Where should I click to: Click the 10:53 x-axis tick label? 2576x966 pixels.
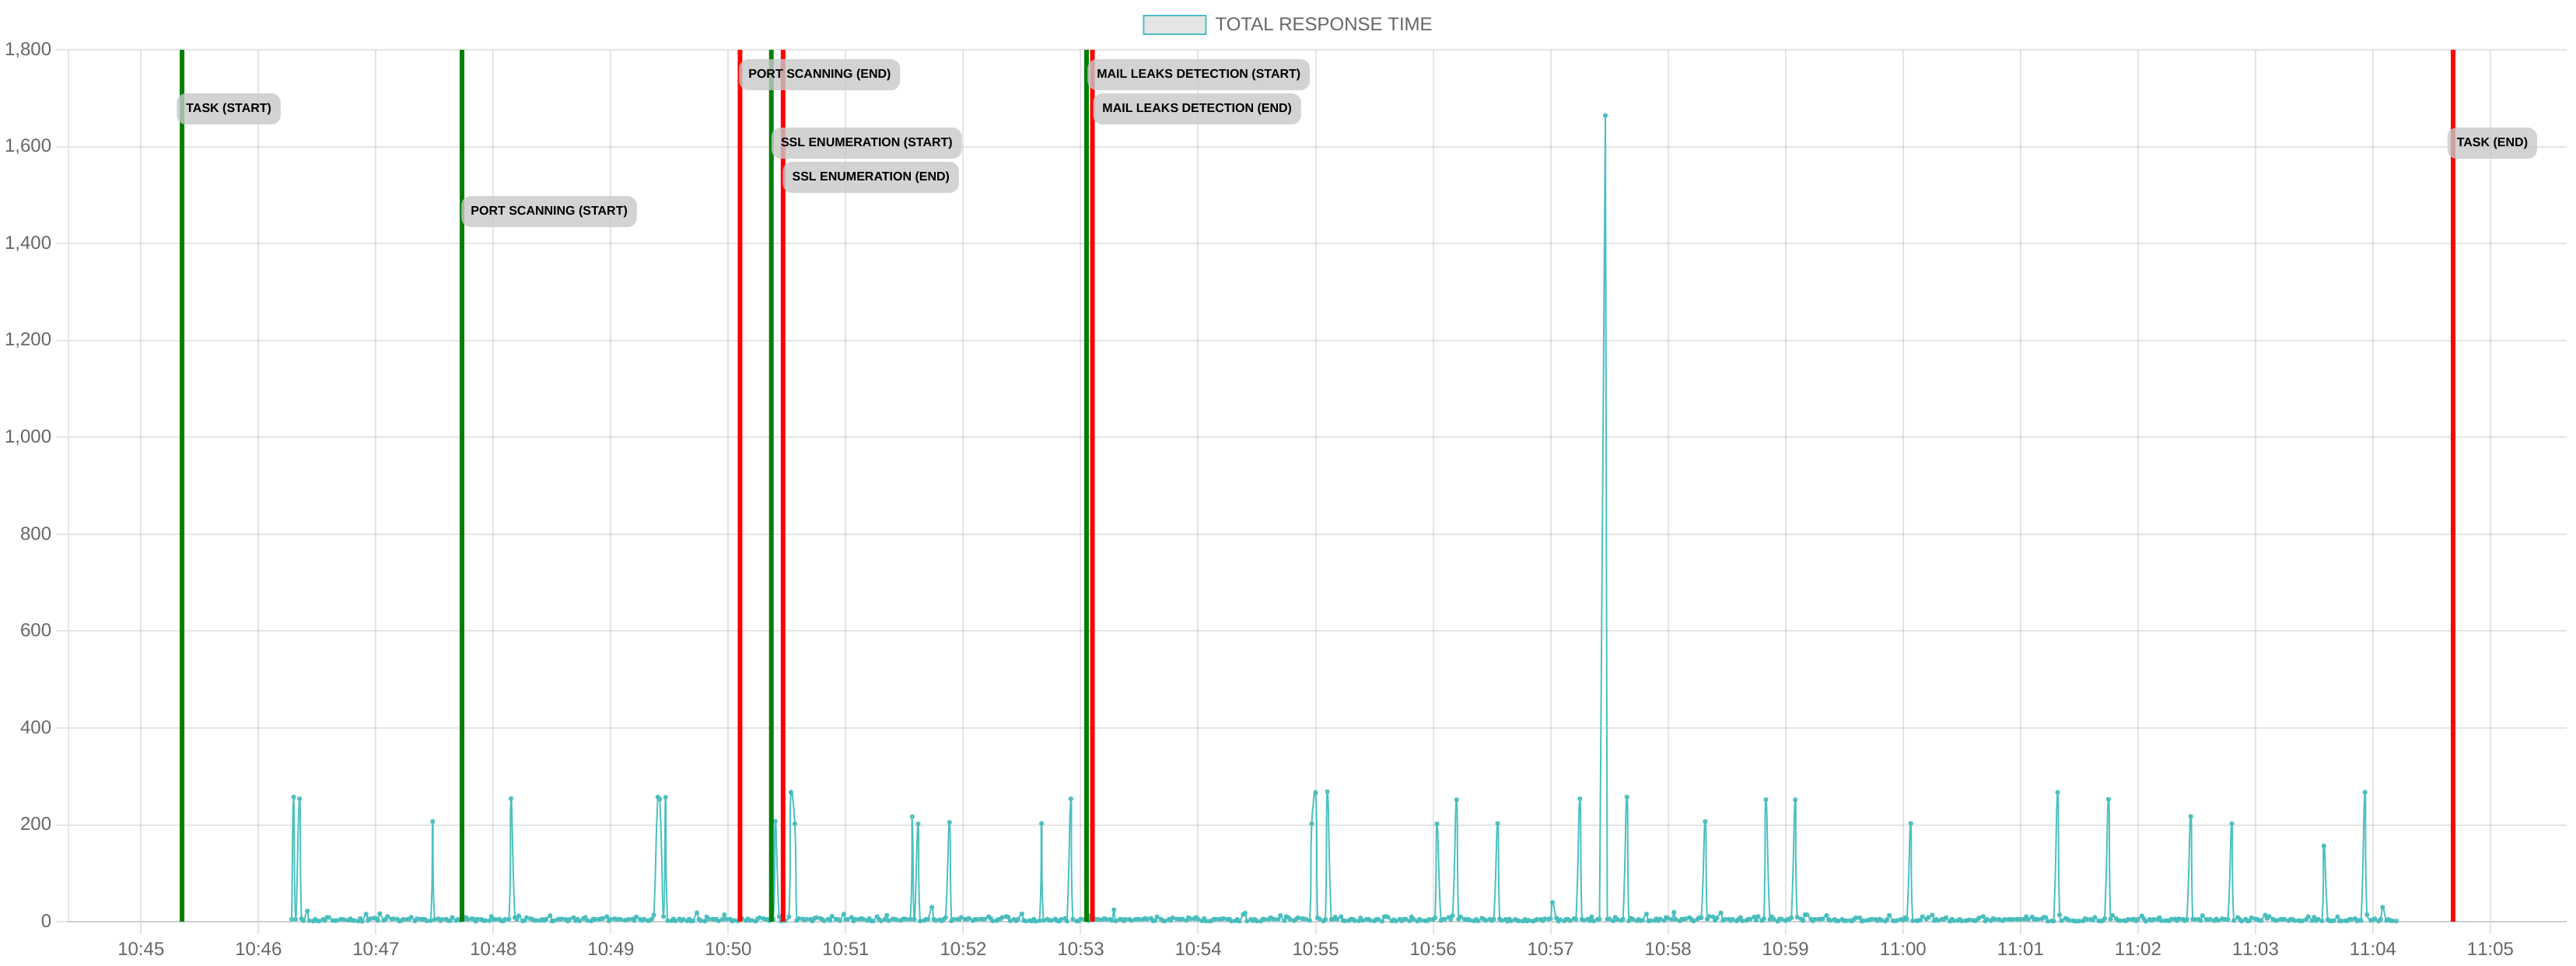coord(1081,949)
